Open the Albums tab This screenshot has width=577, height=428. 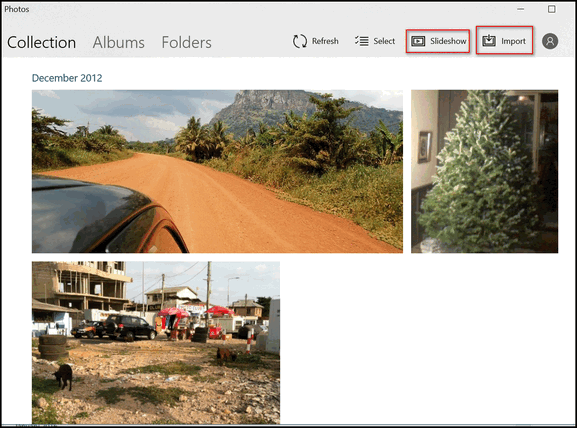click(x=118, y=42)
